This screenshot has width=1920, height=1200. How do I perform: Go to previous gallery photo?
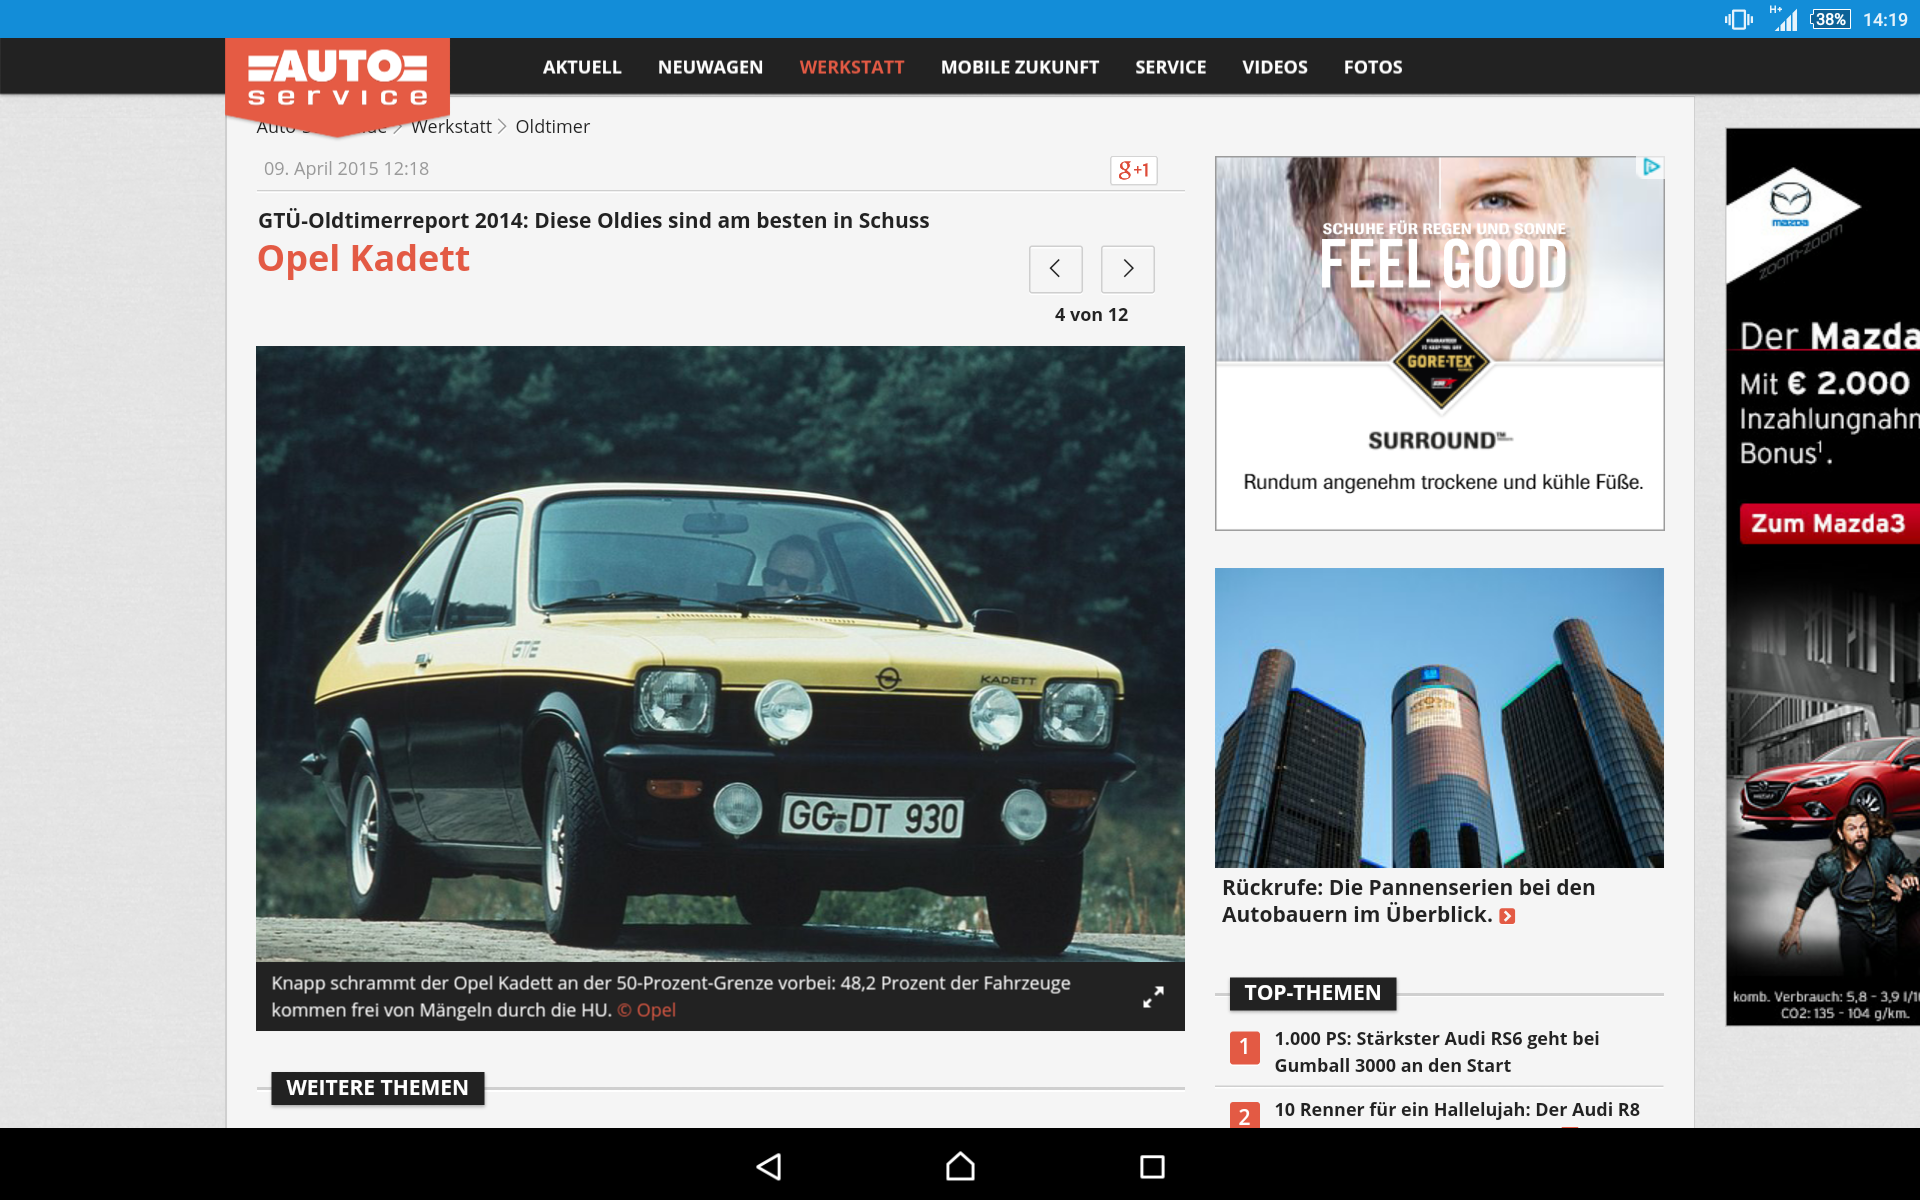(1055, 269)
